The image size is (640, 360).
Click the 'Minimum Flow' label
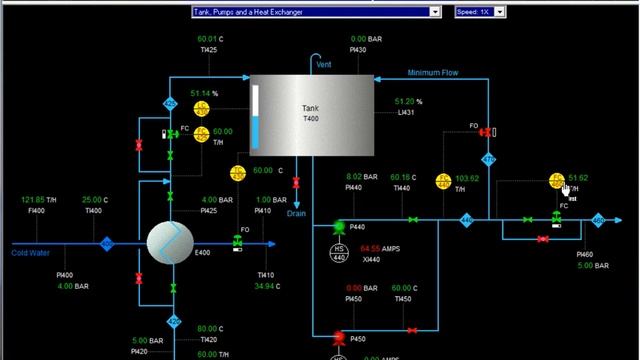[433, 73]
